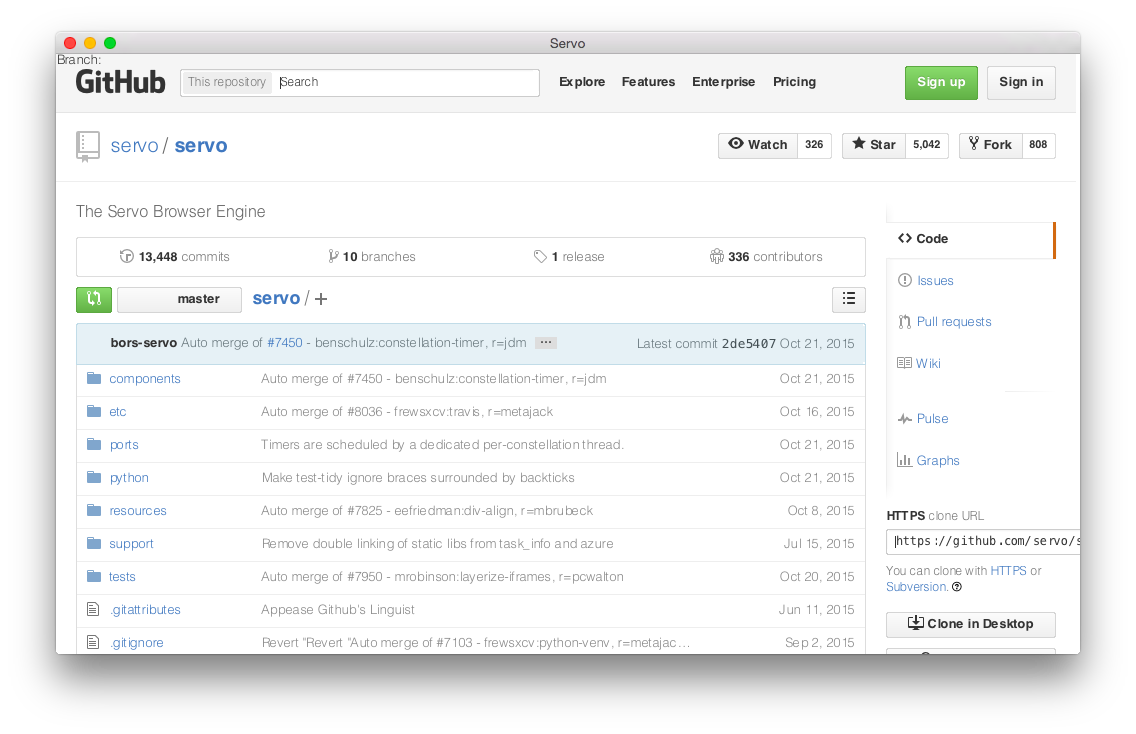The image size is (1136, 734).
Task: Open the HTTPS clone option link
Action: (1008, 571)
